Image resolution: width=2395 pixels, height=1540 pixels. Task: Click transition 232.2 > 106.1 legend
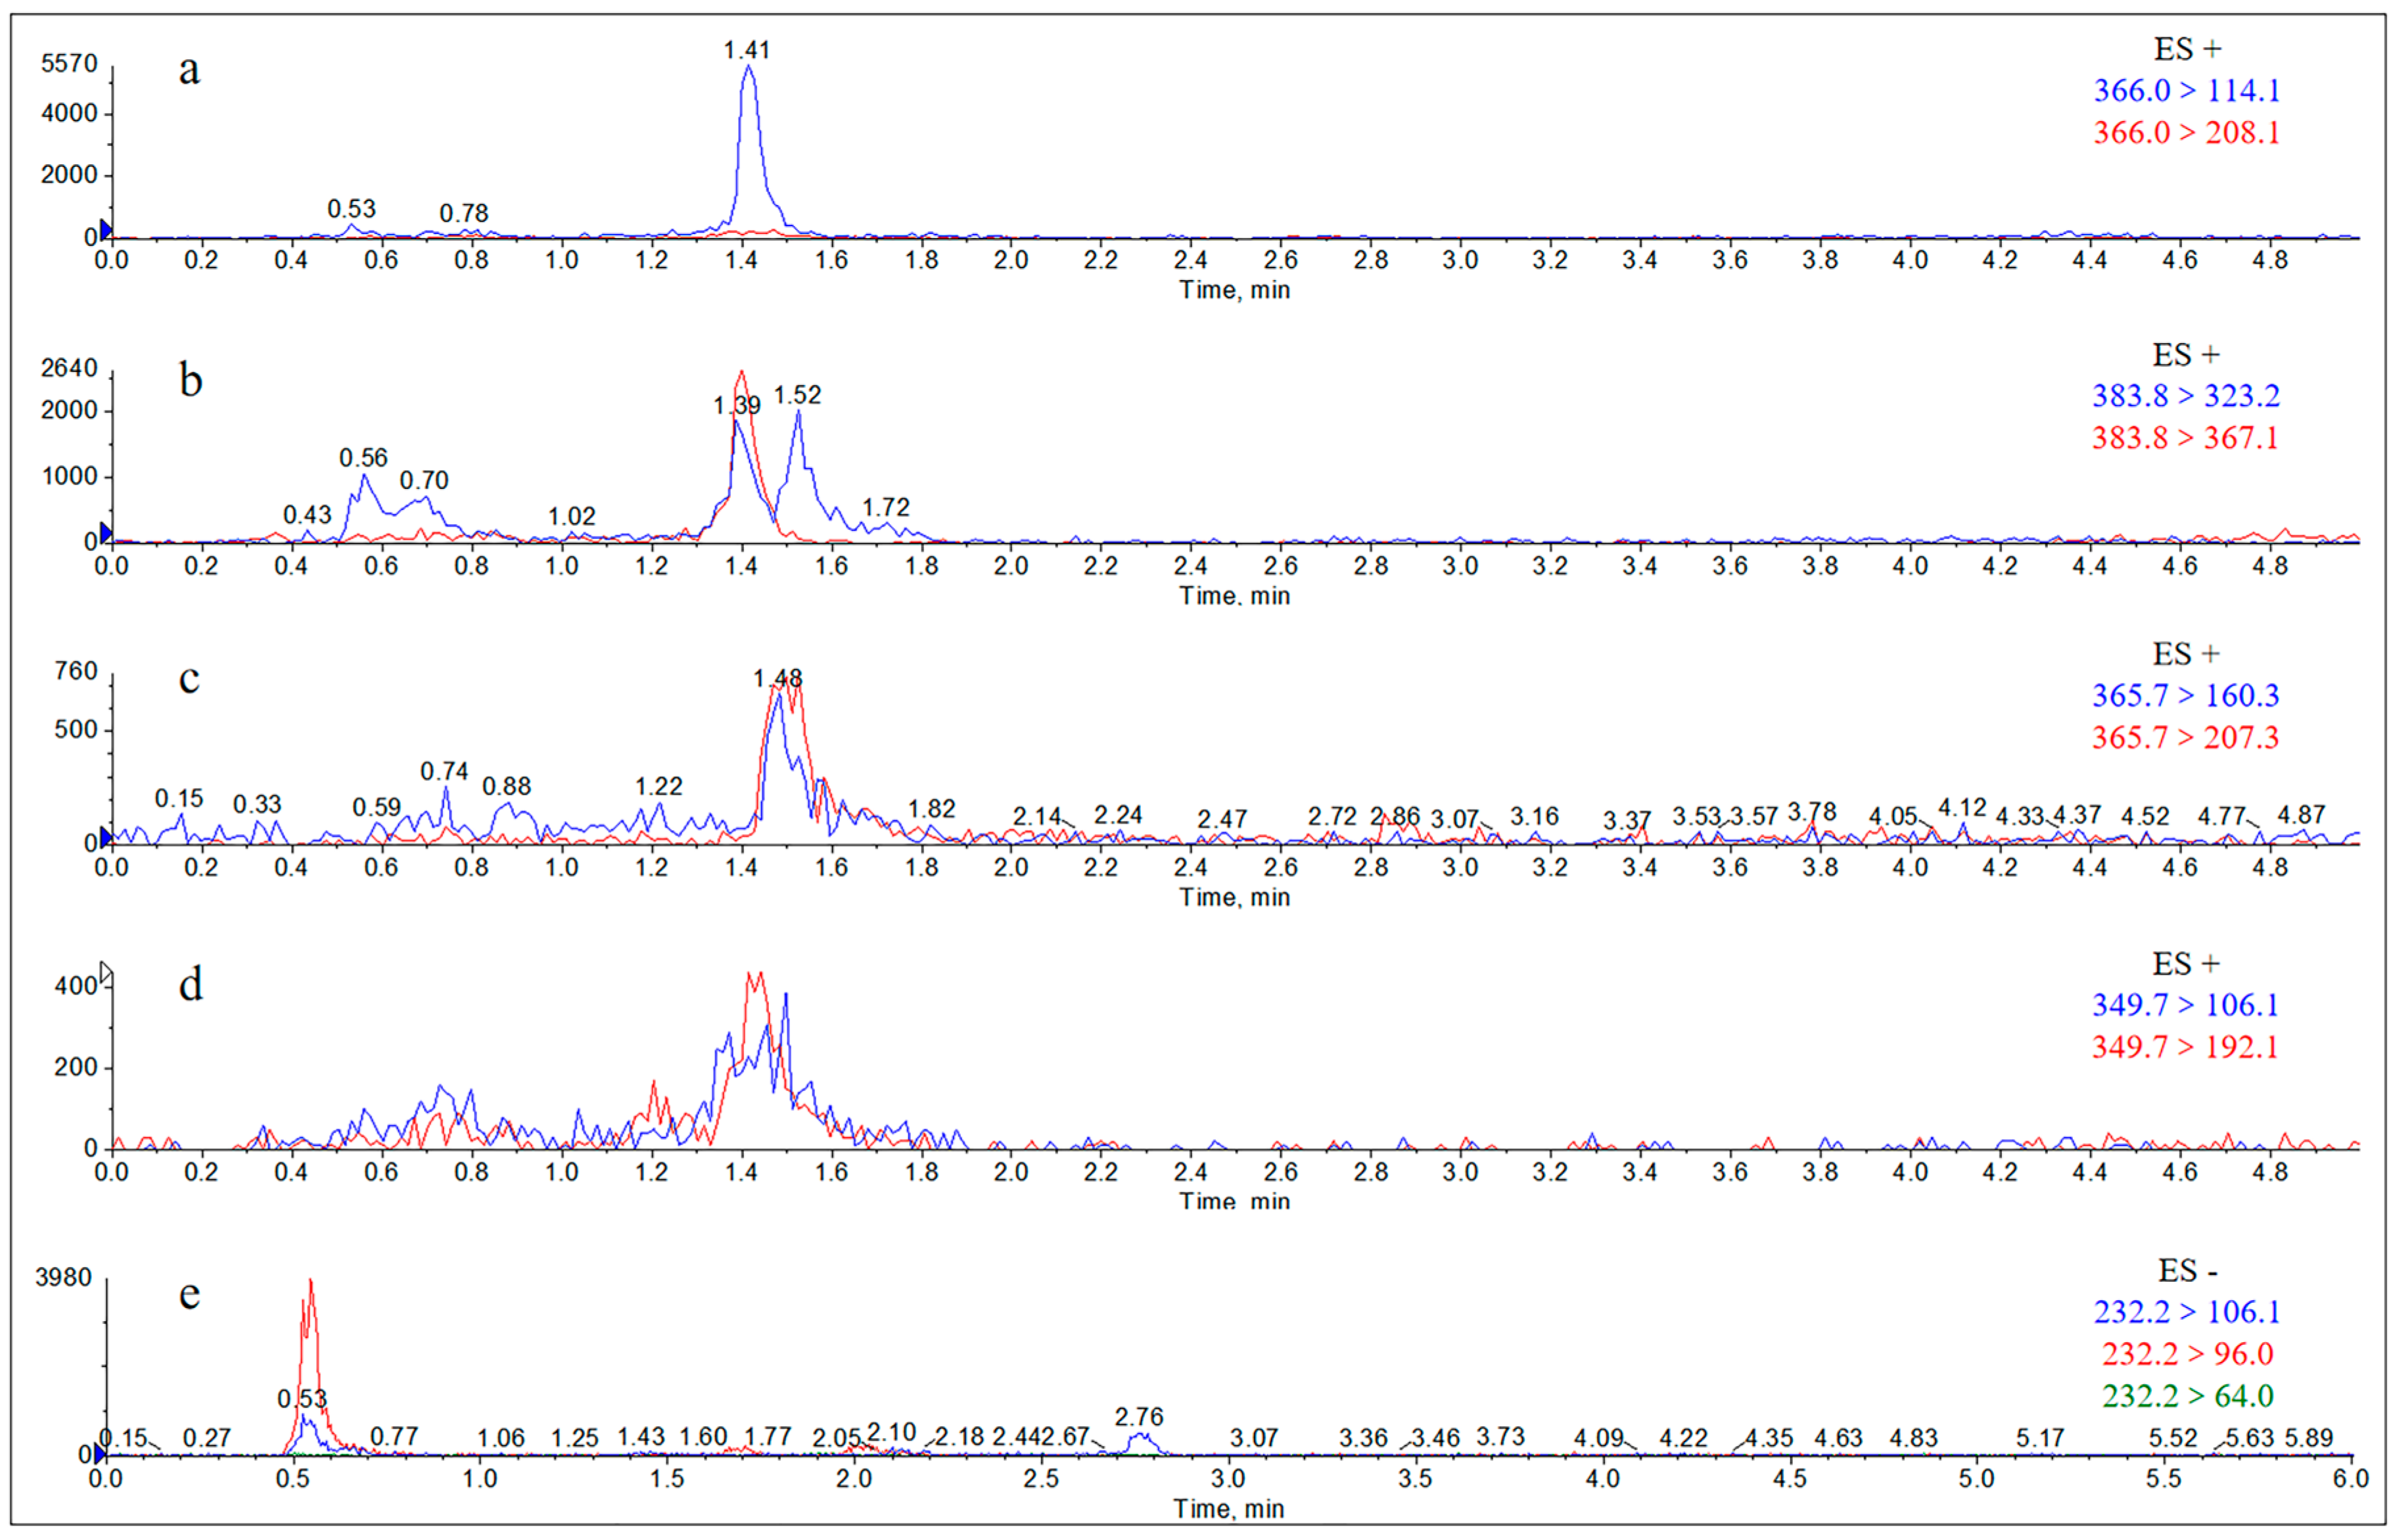(2187, 1312)
